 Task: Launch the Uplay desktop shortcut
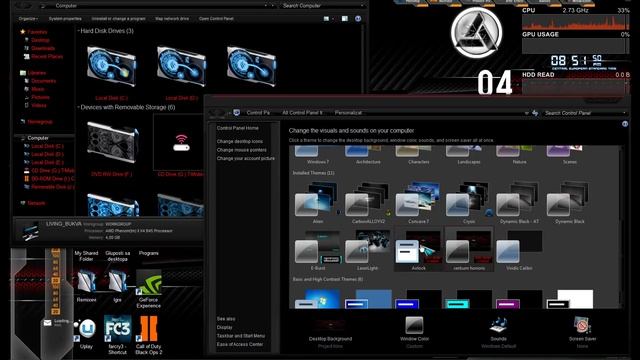[86, 329]
